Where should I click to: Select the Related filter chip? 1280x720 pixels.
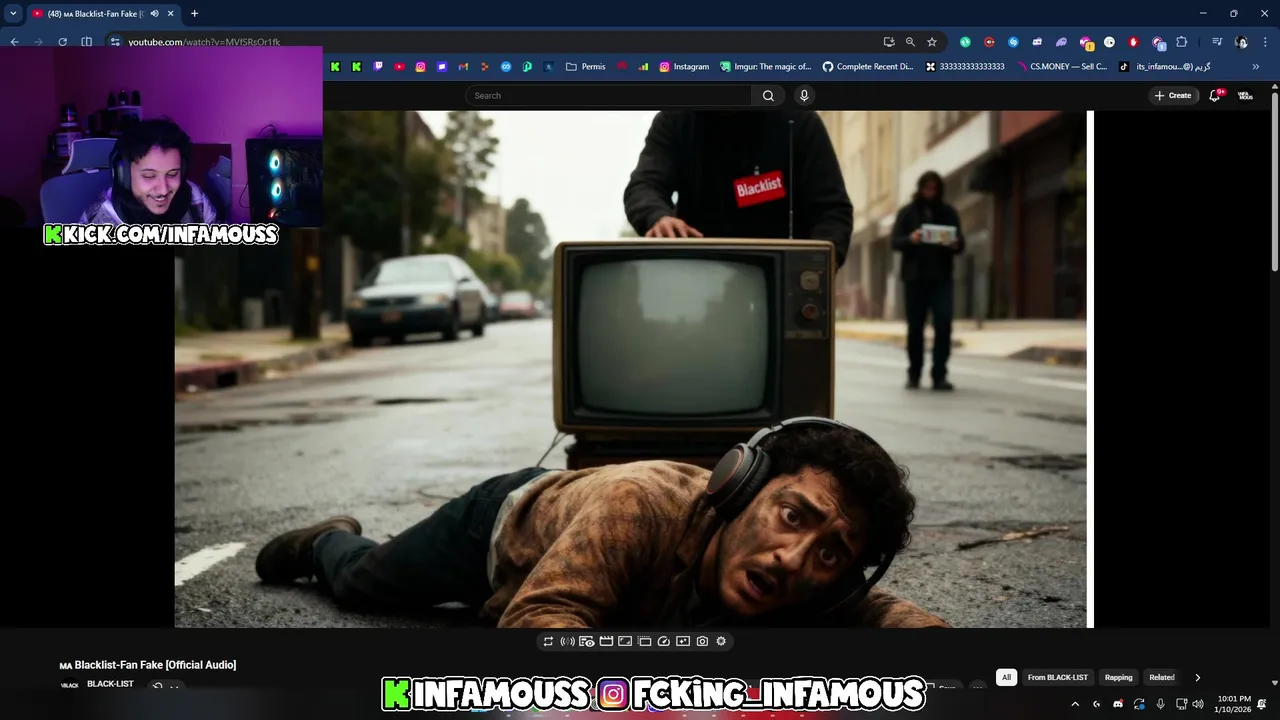pos(1161,677)
